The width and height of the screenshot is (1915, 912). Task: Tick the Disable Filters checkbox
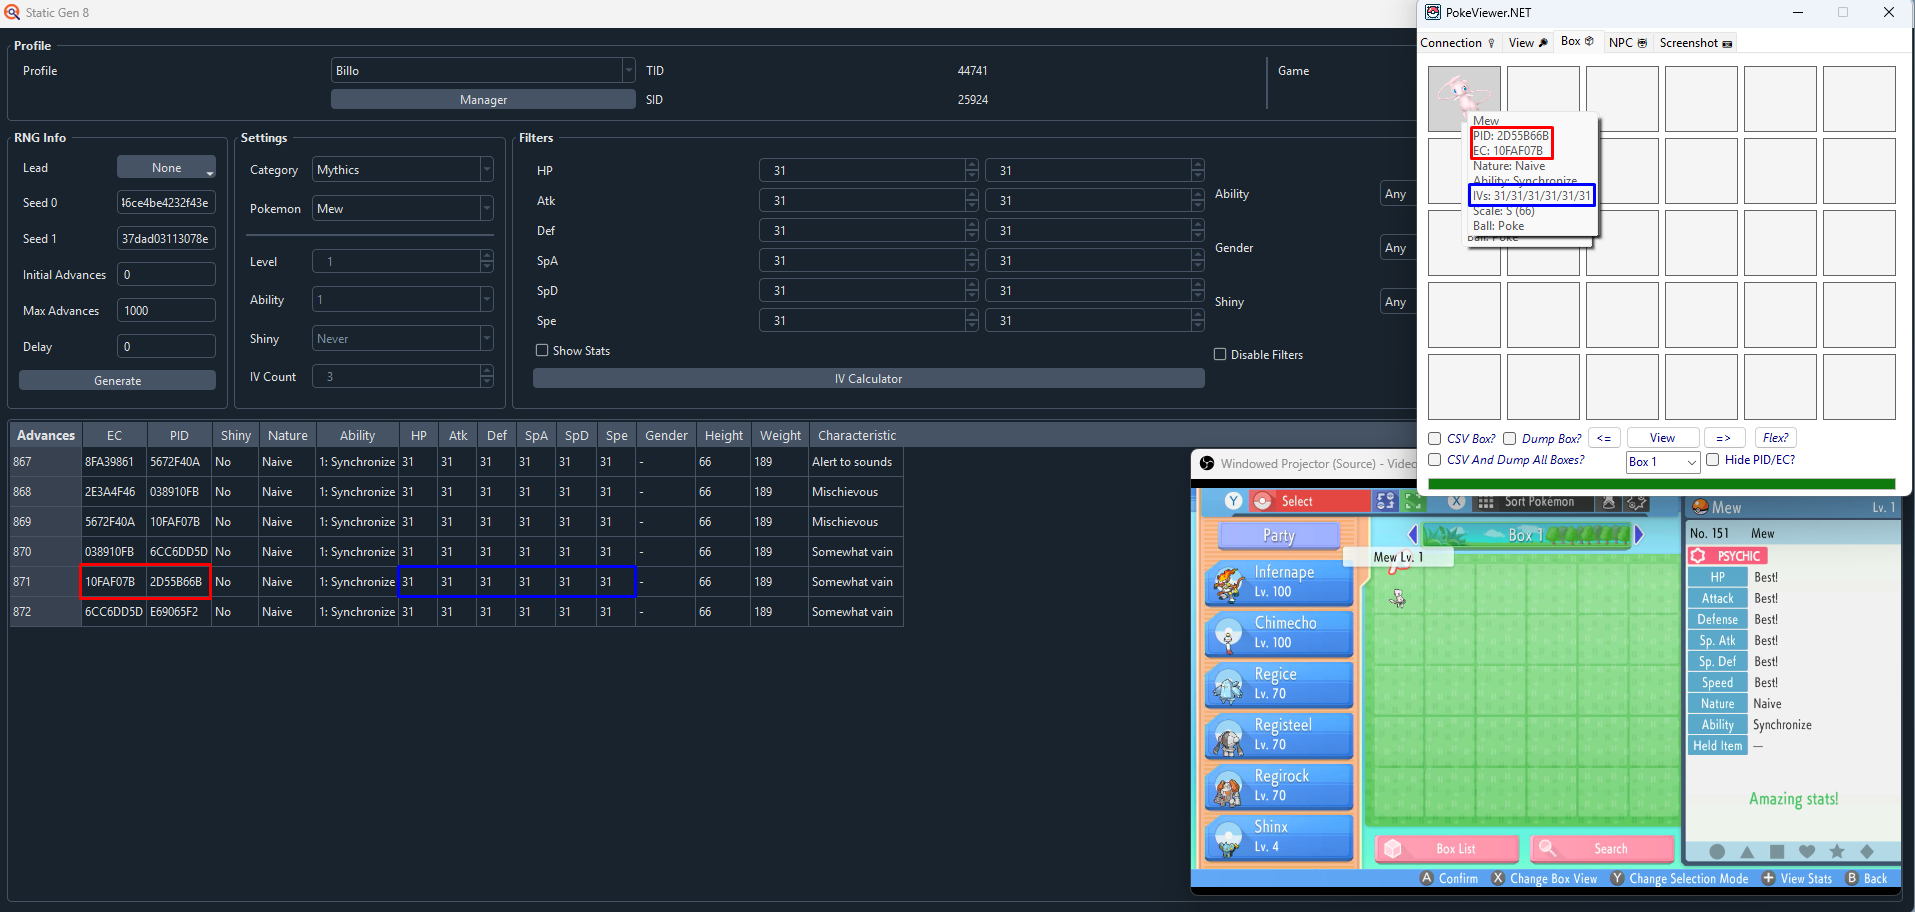click(1220, 354)
